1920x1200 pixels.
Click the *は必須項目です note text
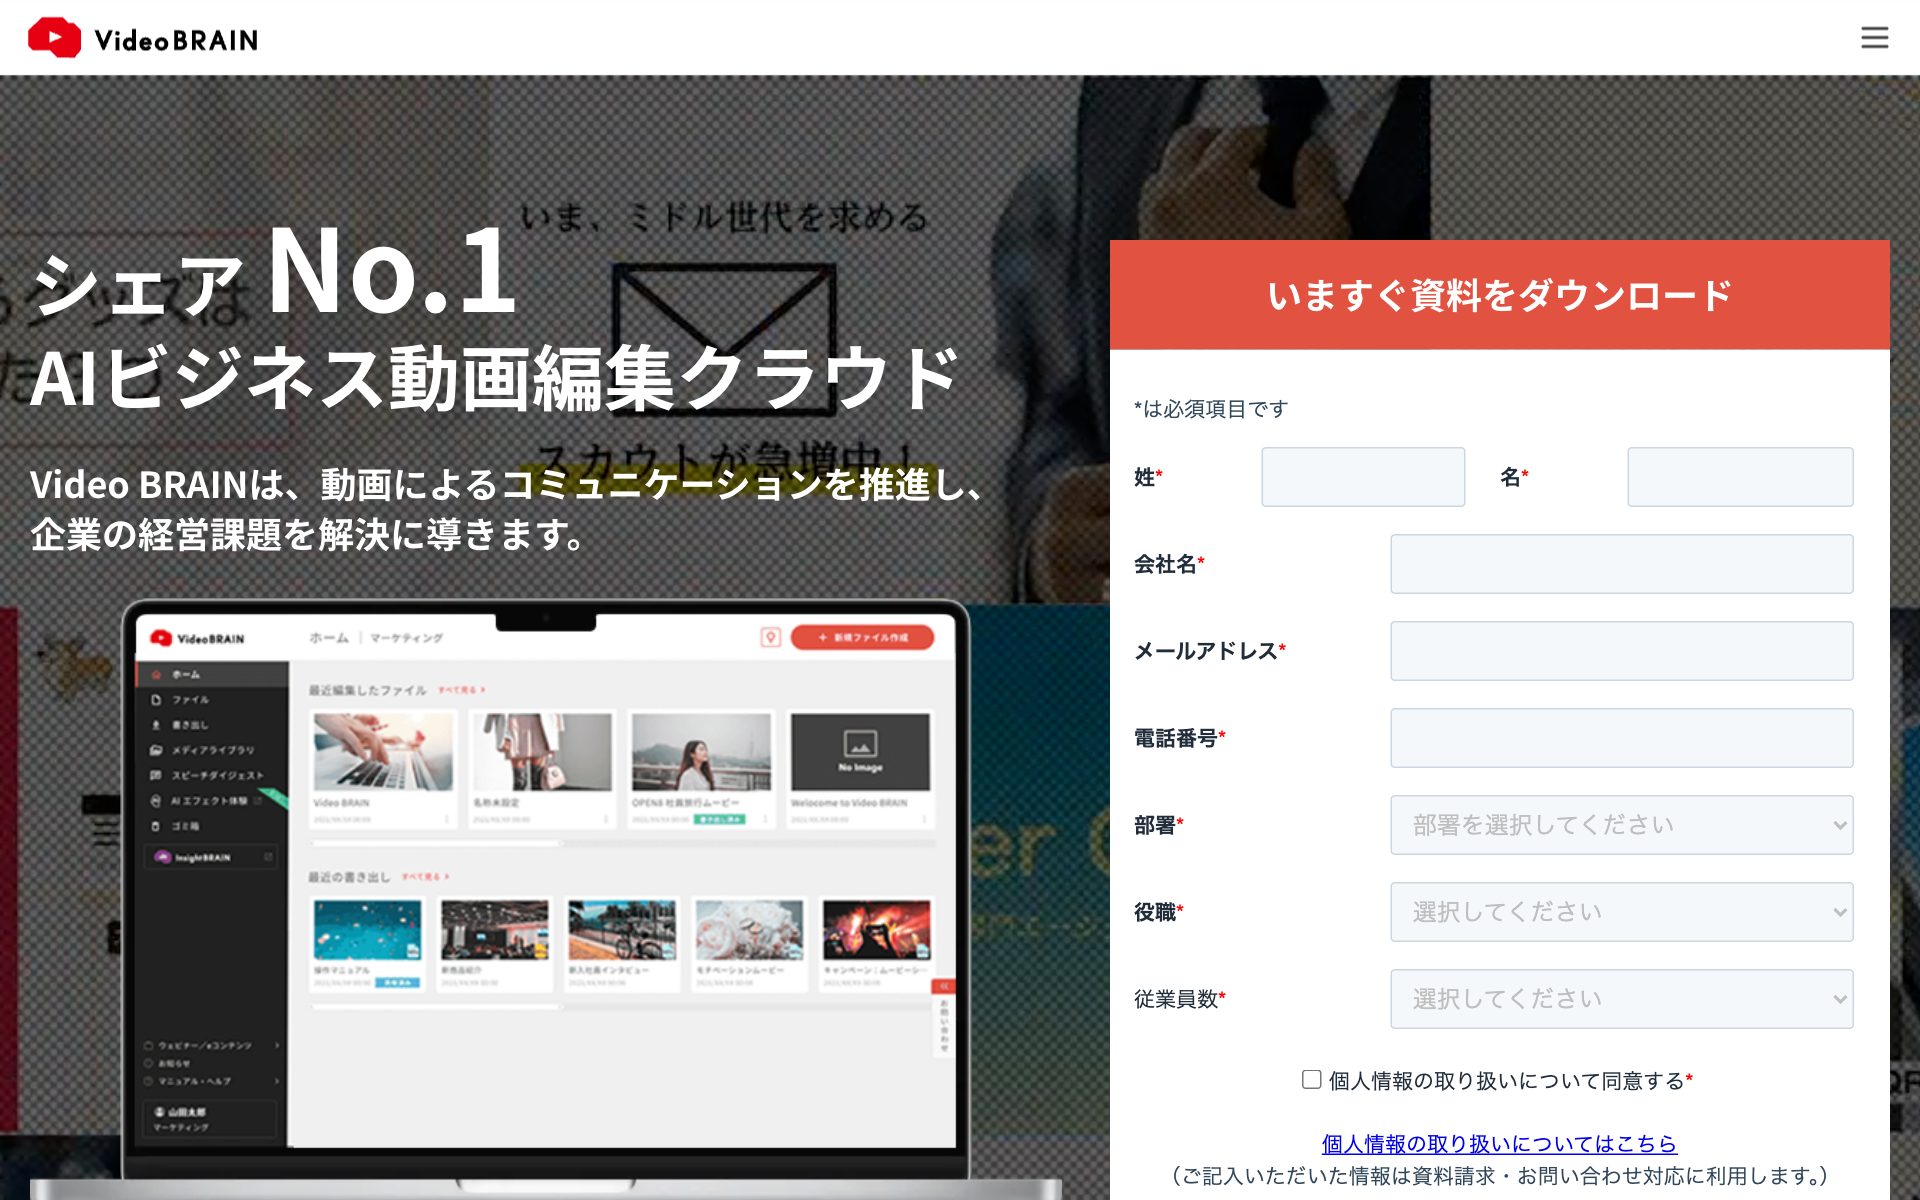click(1211, 409)
